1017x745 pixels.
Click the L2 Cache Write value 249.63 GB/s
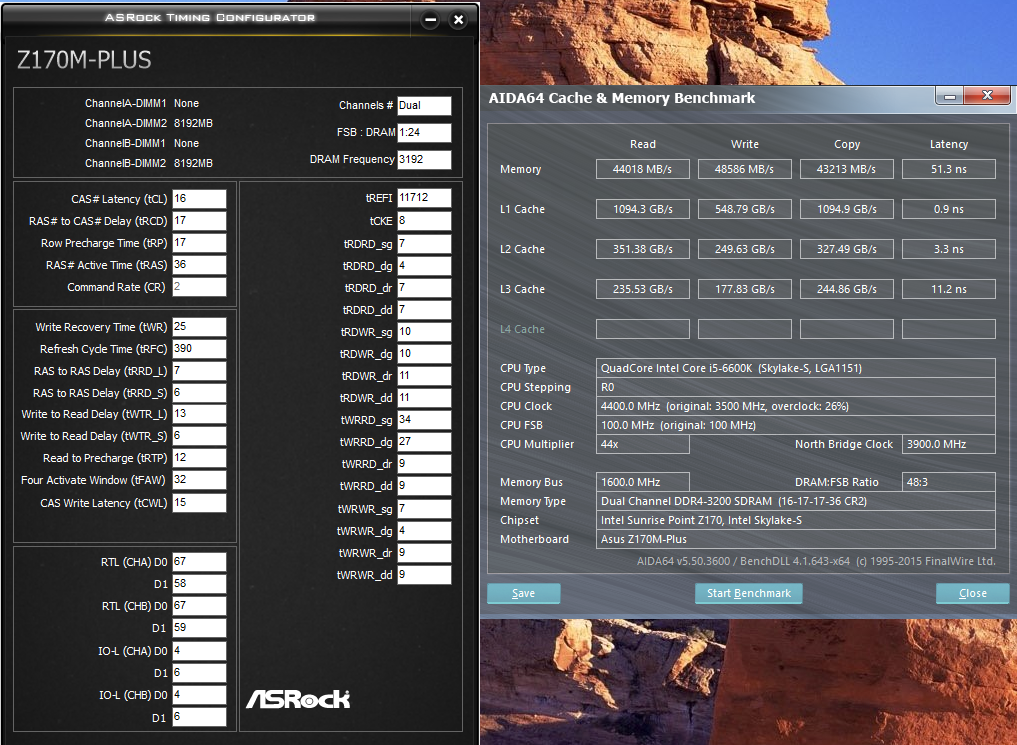(x=745, y=249)
